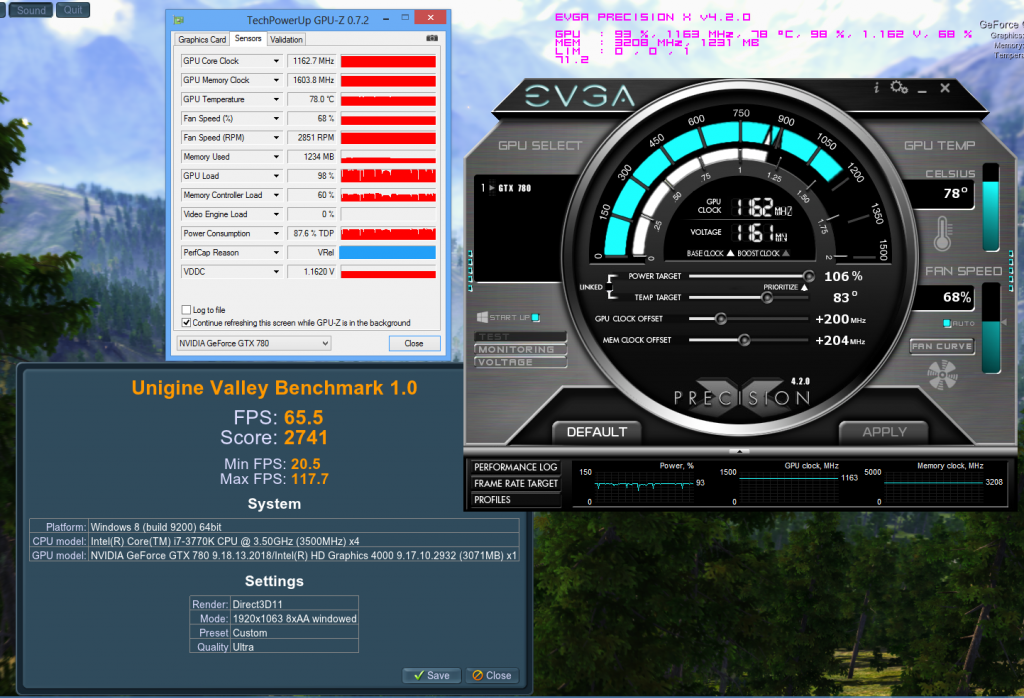Click the GPU-Z title bar app icon

[x=178, y=19]
